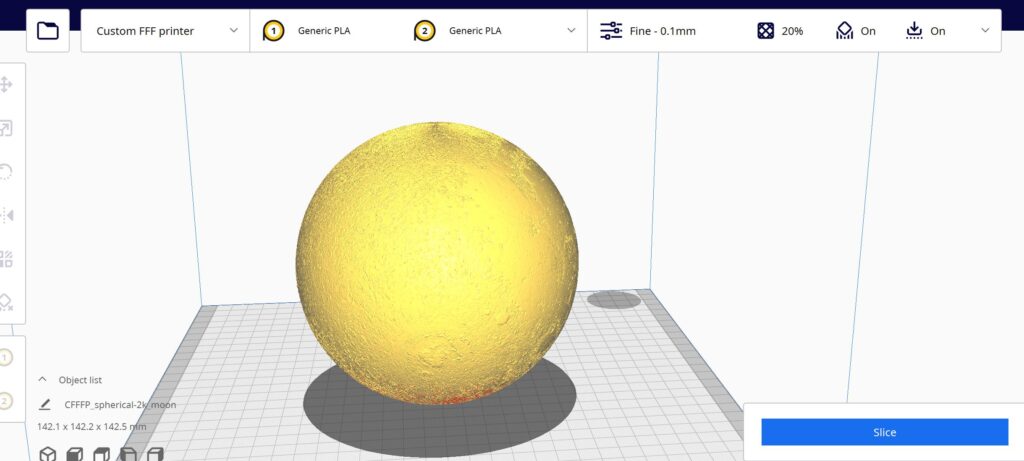
Task: Select the yellow moon sphere model
Action: 437,262
